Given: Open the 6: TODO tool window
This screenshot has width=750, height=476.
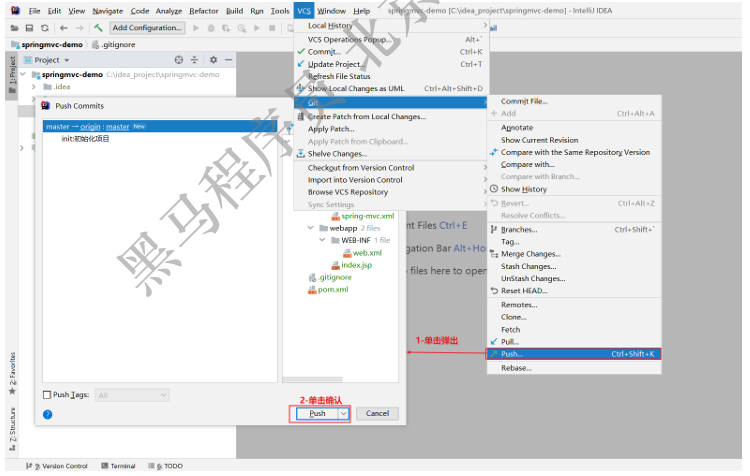Looking at the screenshot, I should [165, 466].
